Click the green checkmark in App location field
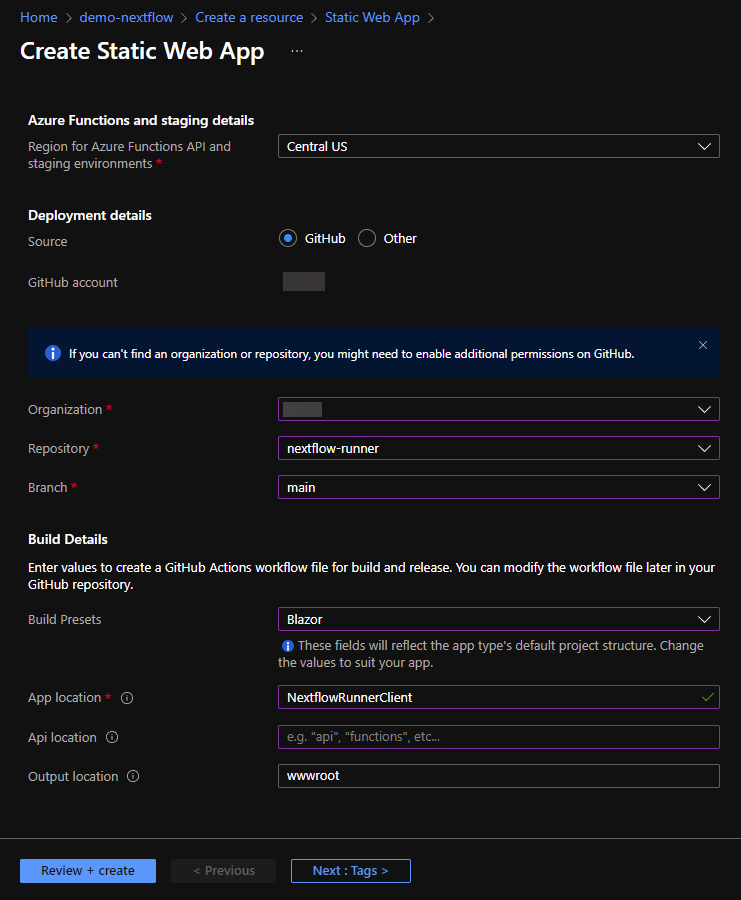Viewport: 741px width, 900px height. (x=707, y=697)
